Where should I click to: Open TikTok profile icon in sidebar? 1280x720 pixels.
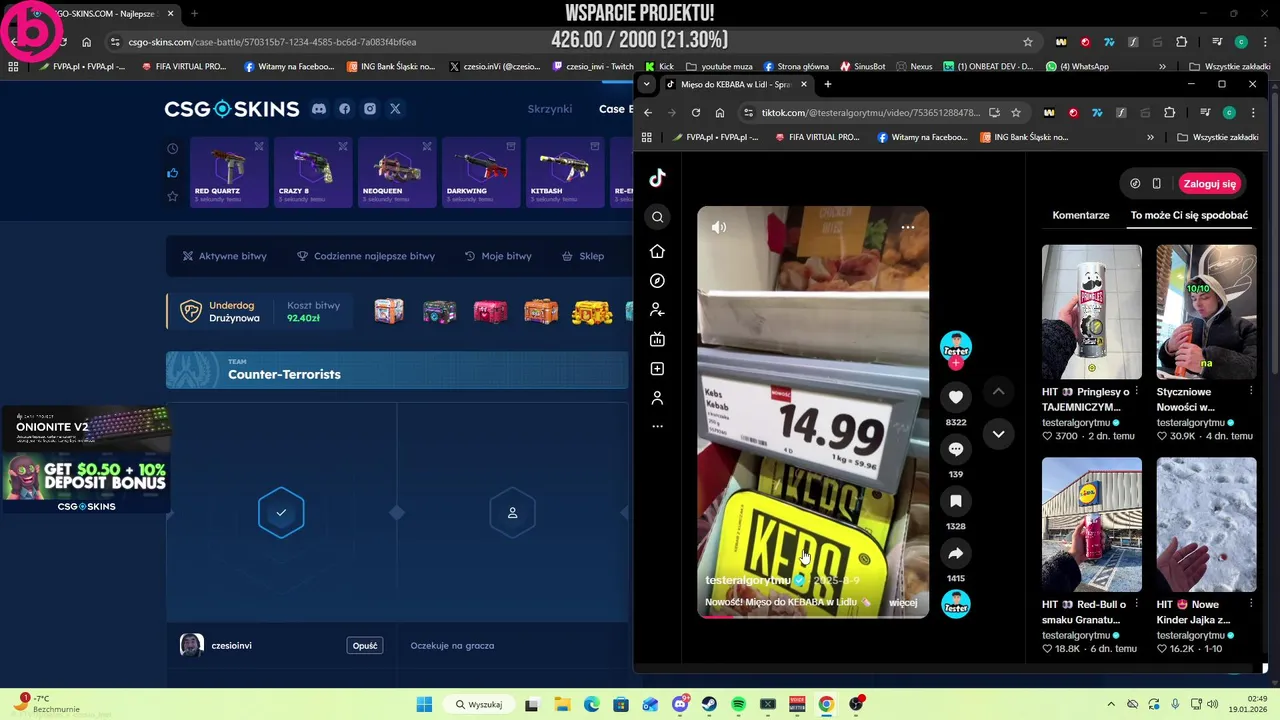[657, 398]
